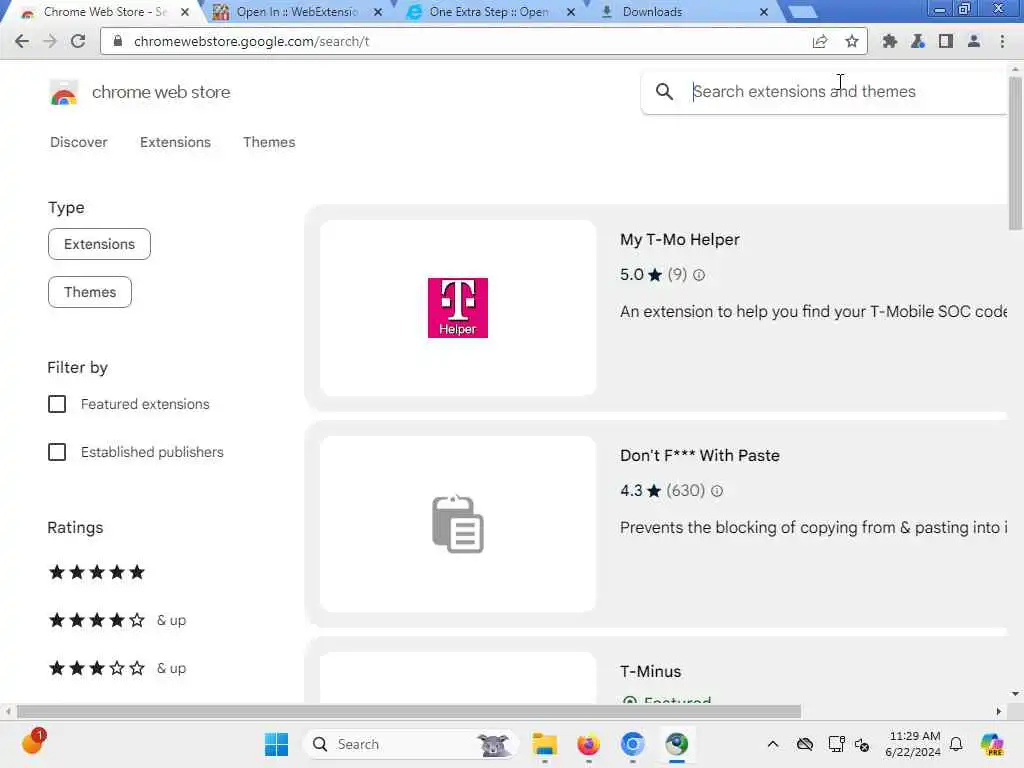1024x768 pixels.
Task: Click the forward navigation arrow
Action: [50, 41]
